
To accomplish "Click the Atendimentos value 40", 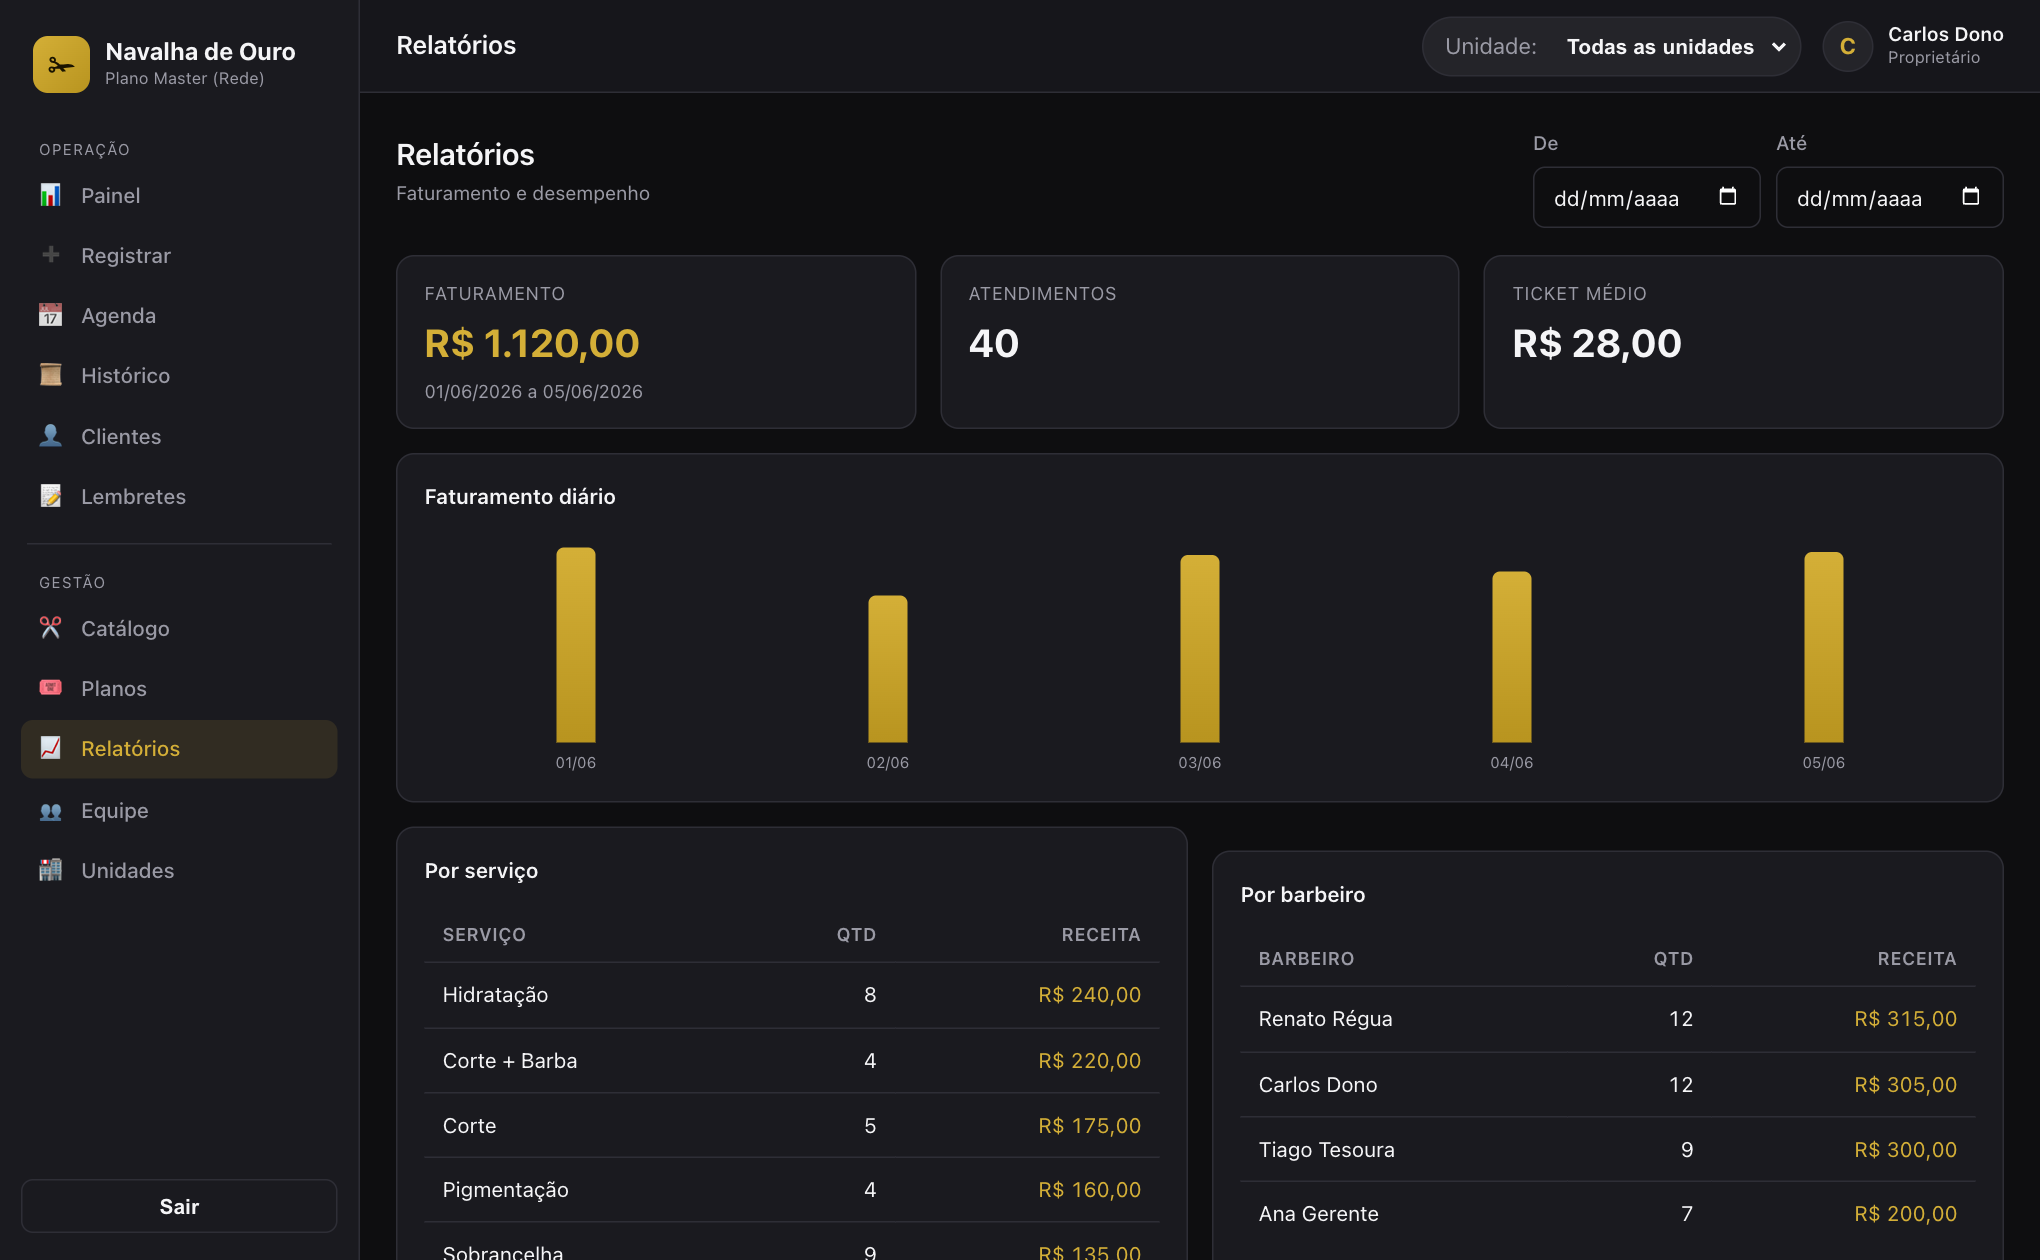I will [994, 343].
